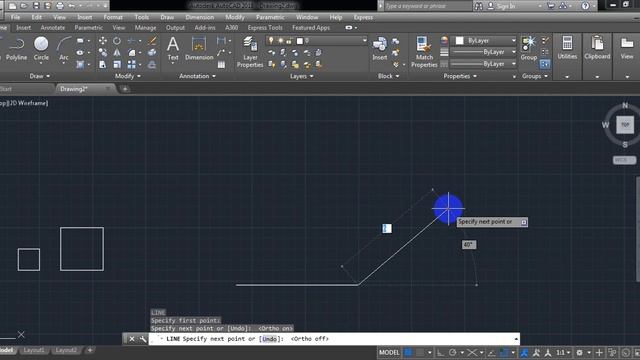Toggle Ortho mode in status bar

pos(440,352)
